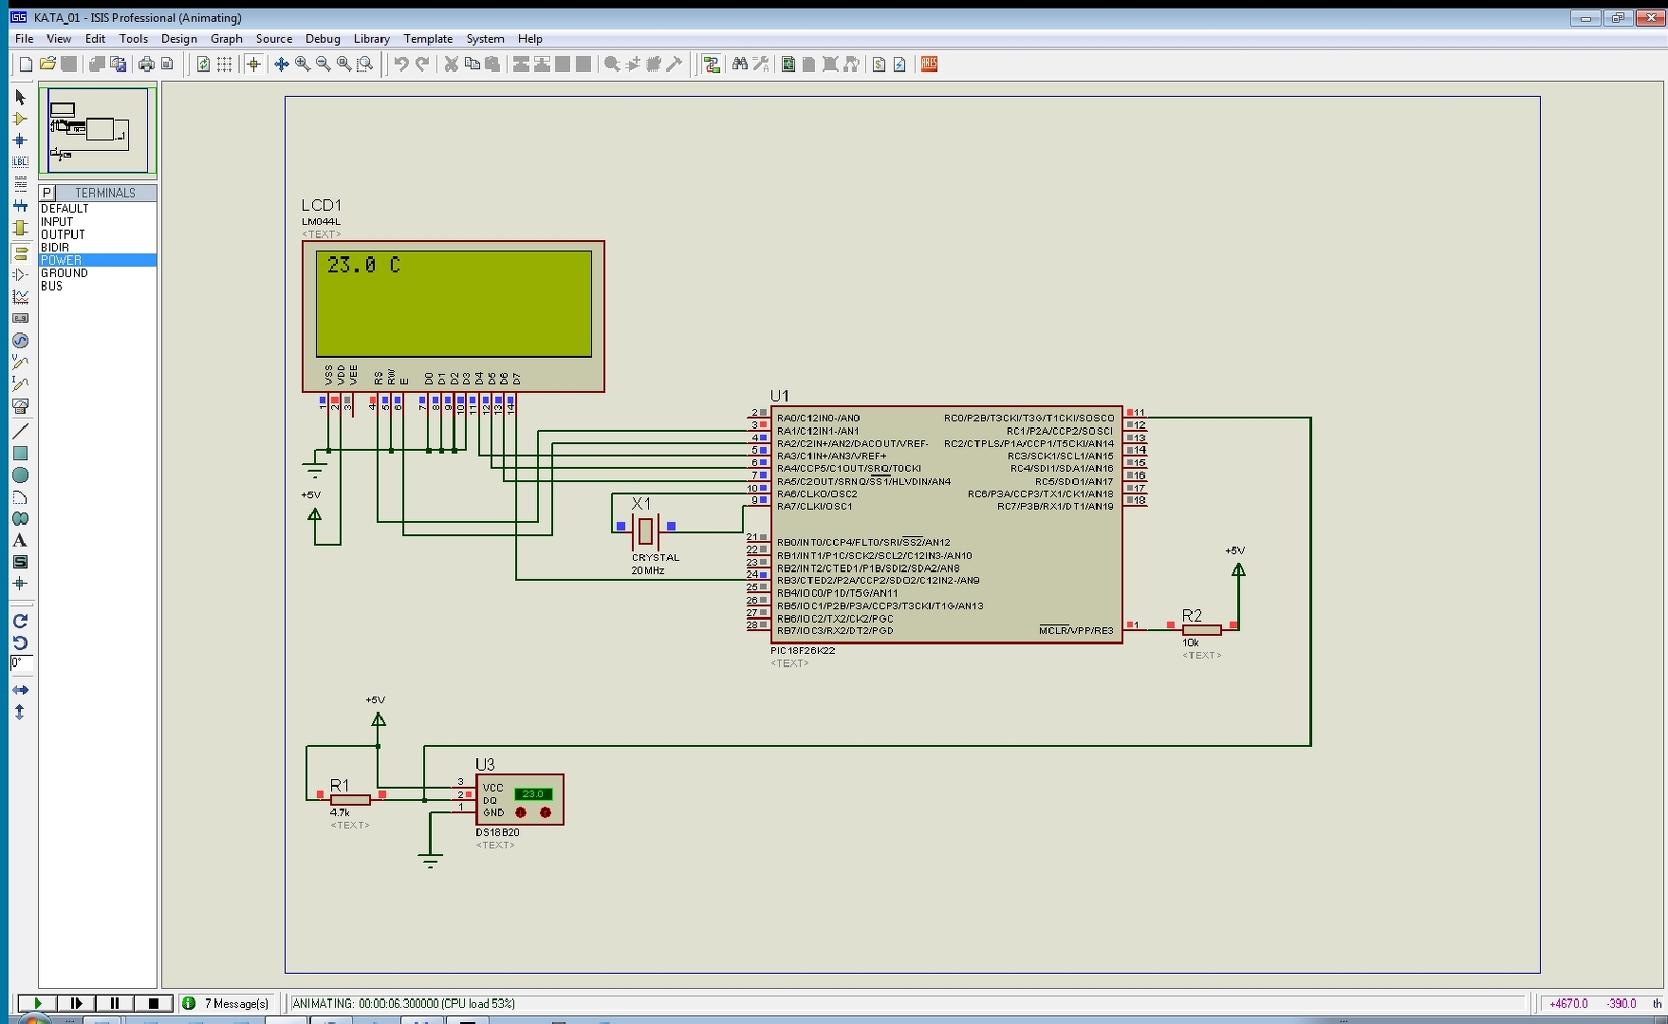Activate the Wire label tool

(19, 162)
